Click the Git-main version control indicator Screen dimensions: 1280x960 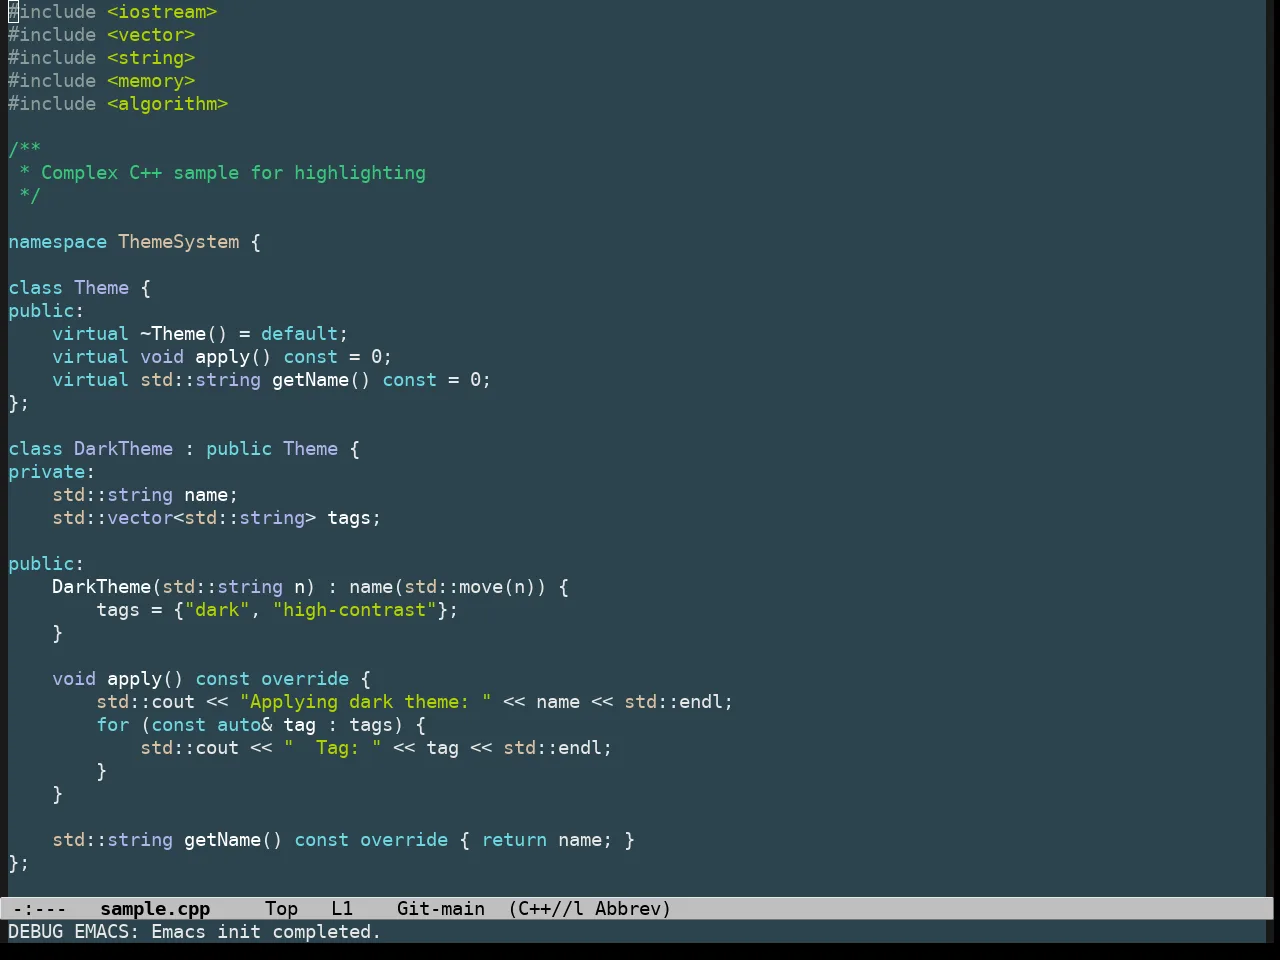click(441, 909)
